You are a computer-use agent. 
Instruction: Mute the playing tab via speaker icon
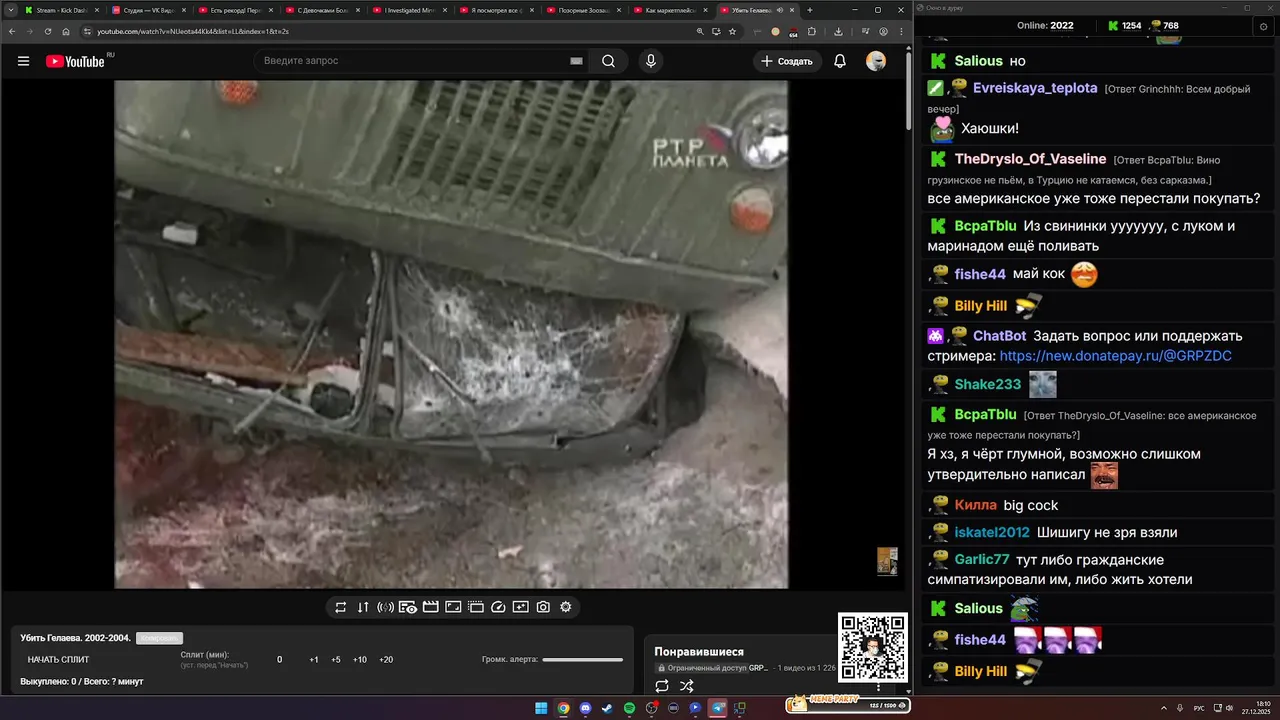780,10
